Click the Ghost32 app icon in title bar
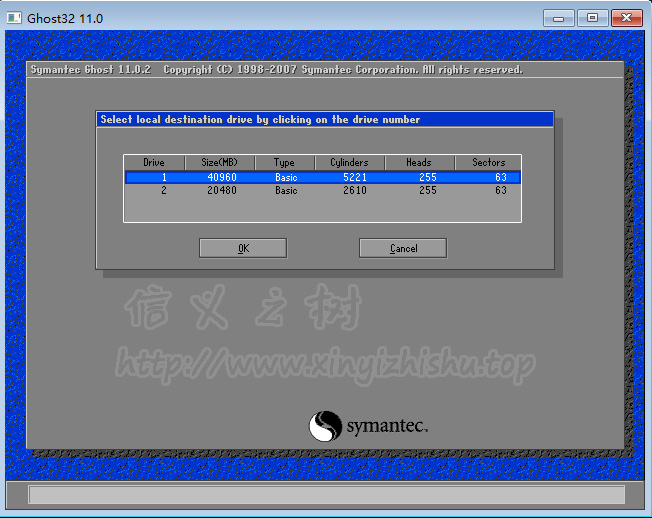The height and width of the screenshot is (518, 652). point(14,18)
